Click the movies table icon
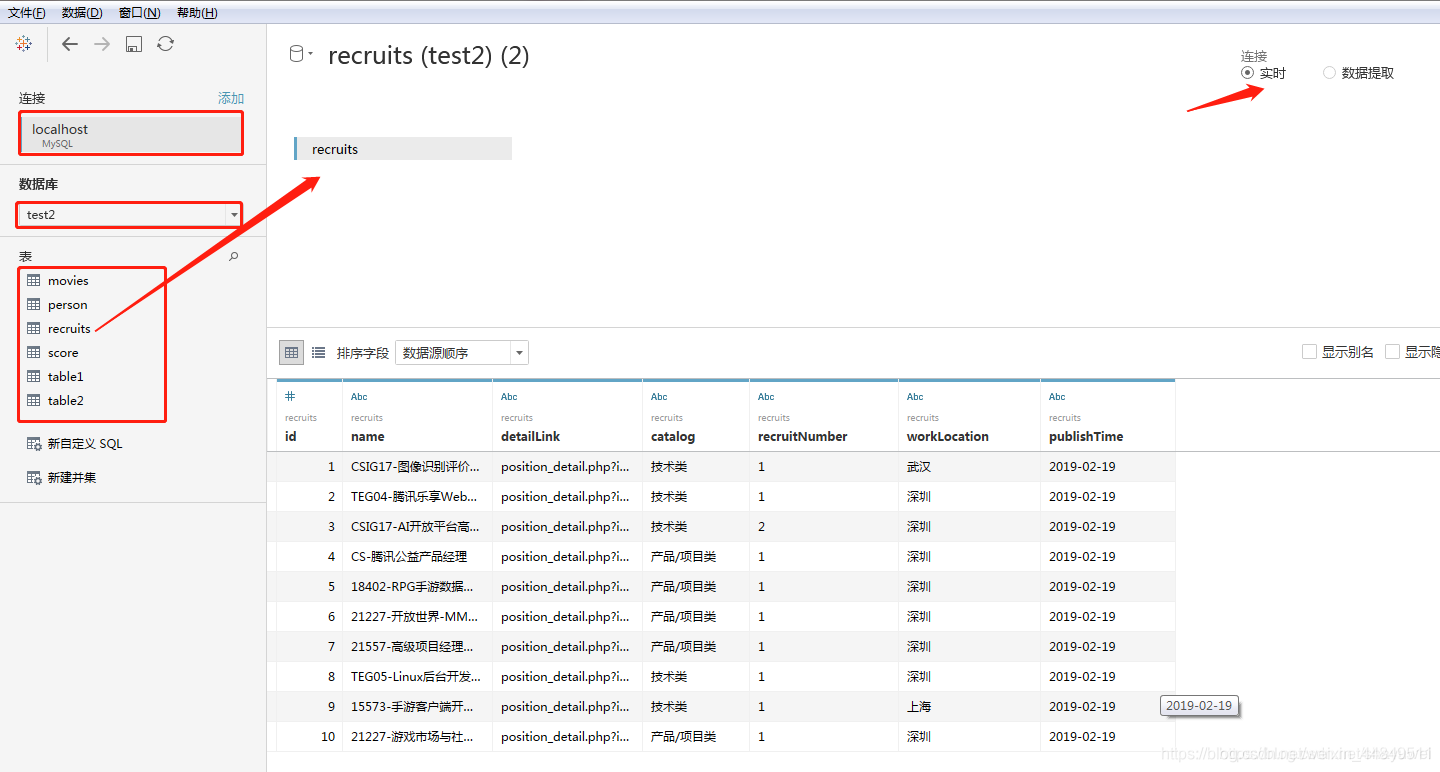1440x772 pixels. (34, 281)
